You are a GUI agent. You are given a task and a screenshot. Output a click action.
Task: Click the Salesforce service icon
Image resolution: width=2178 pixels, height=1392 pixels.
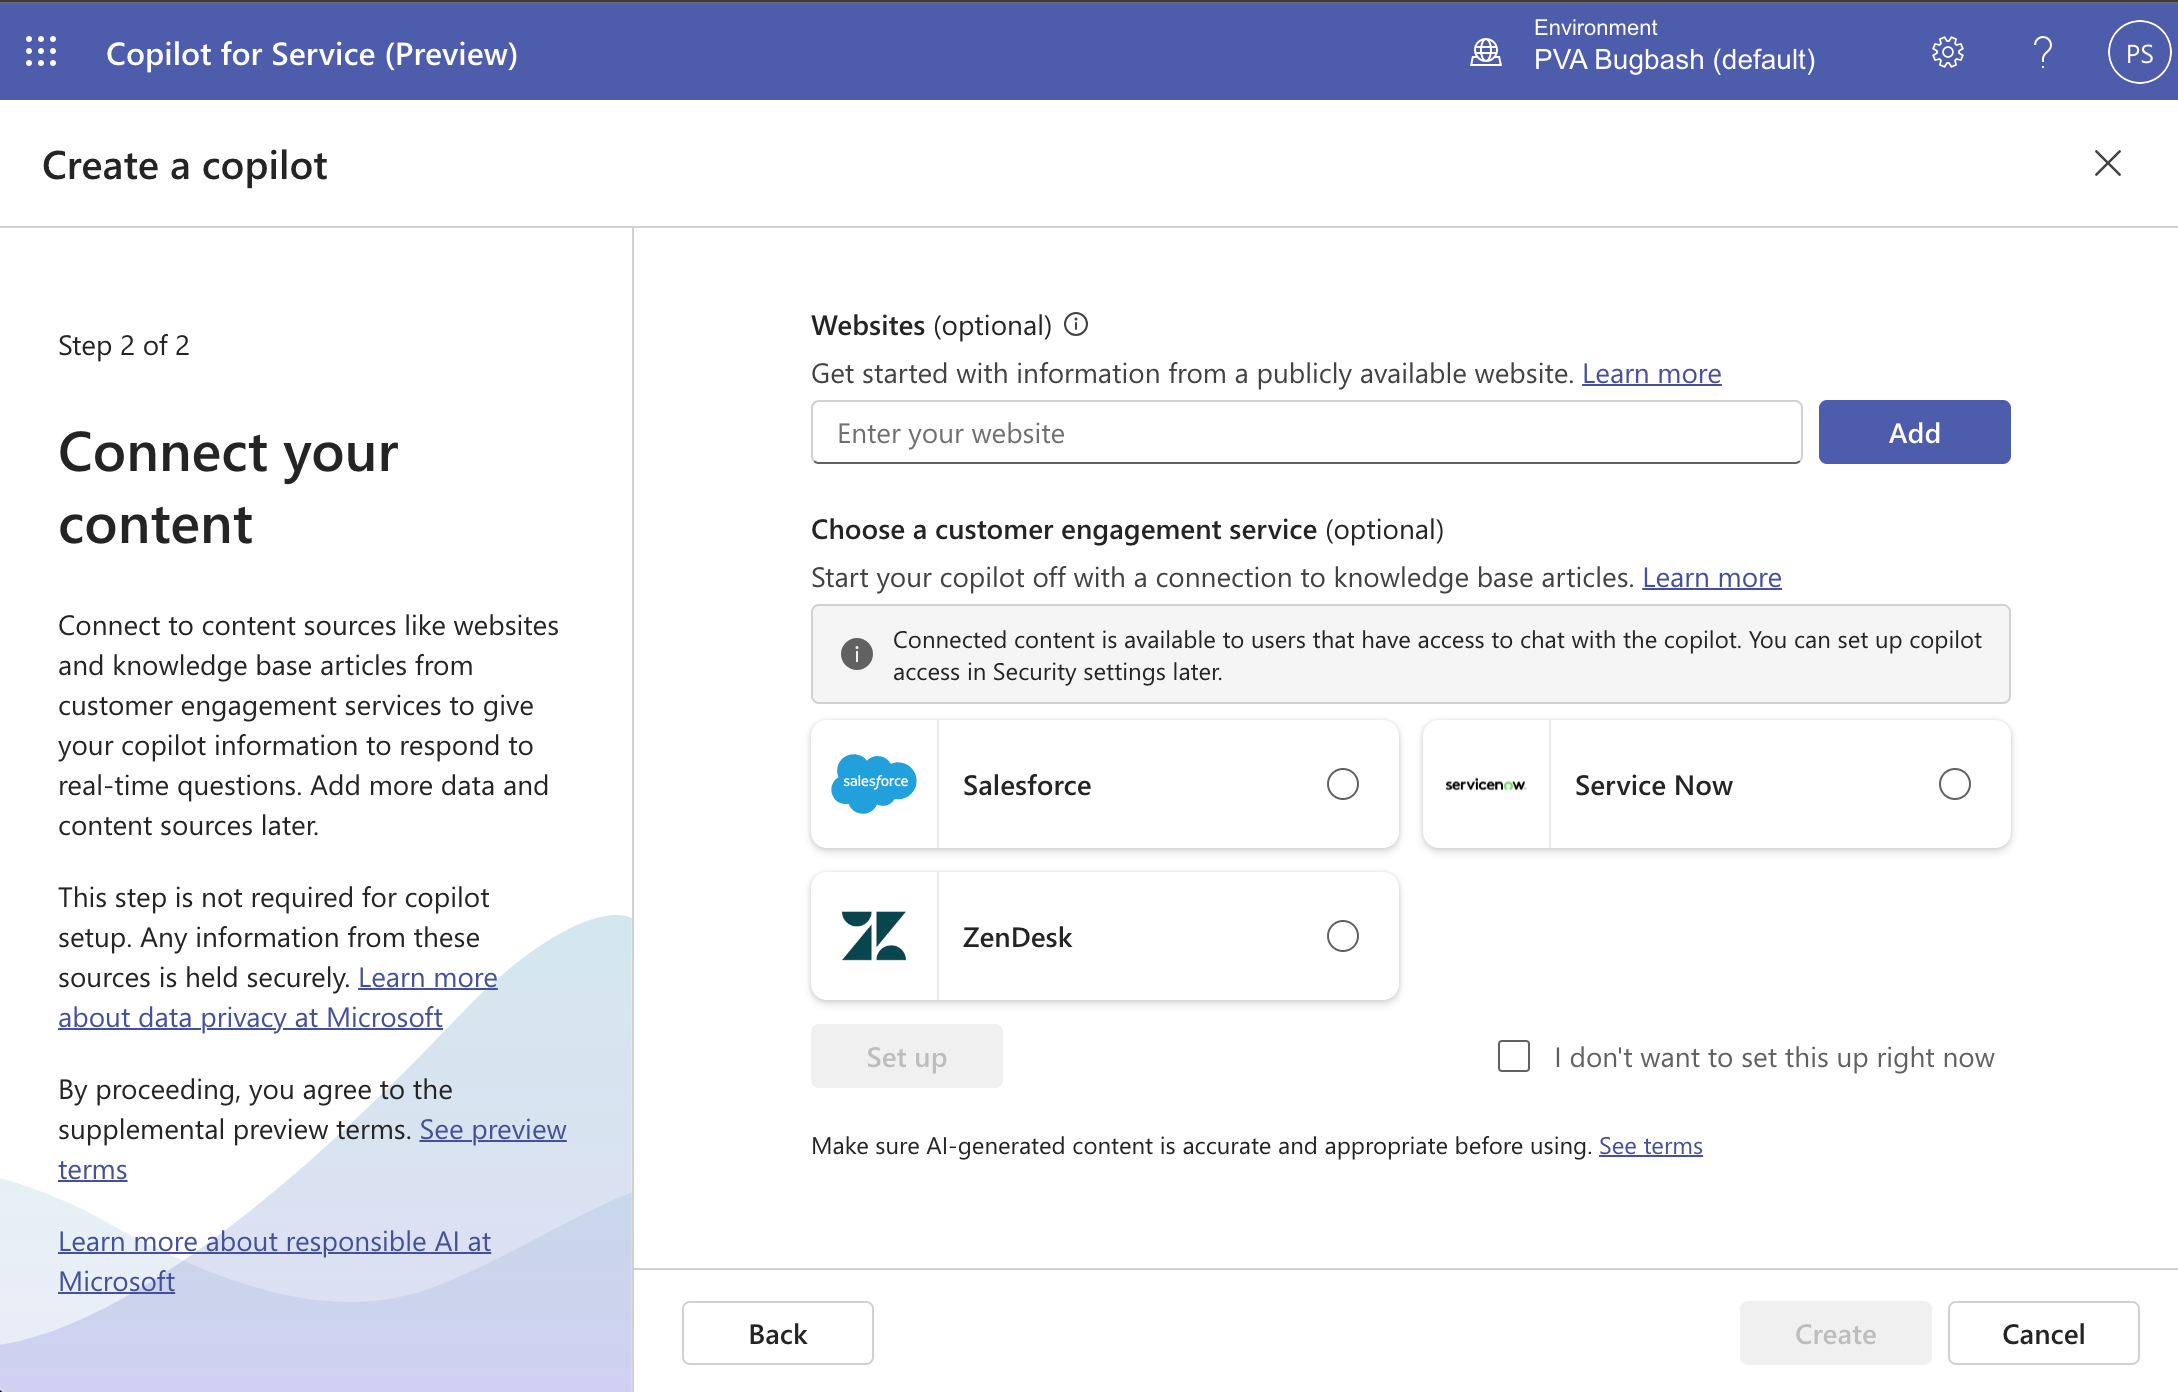[873, 784]
